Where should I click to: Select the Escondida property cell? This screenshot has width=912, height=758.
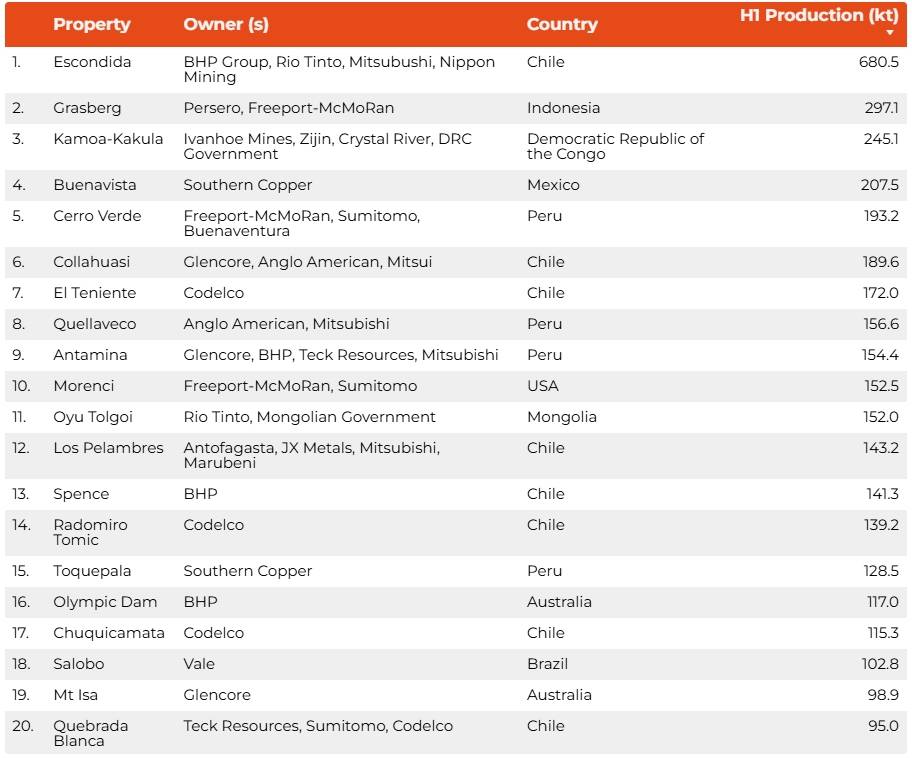[x=92, y=62]
